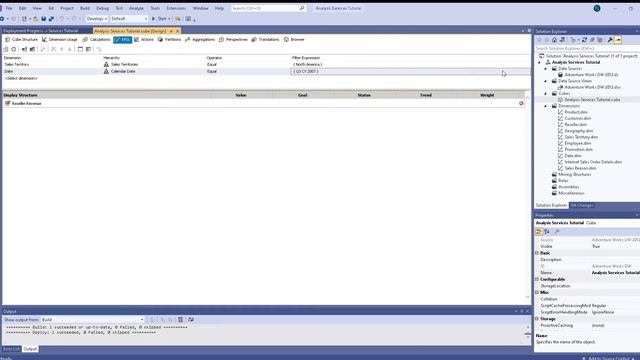Click the Save toolbar icon
640x360 pixels.
tap(43, 19)
